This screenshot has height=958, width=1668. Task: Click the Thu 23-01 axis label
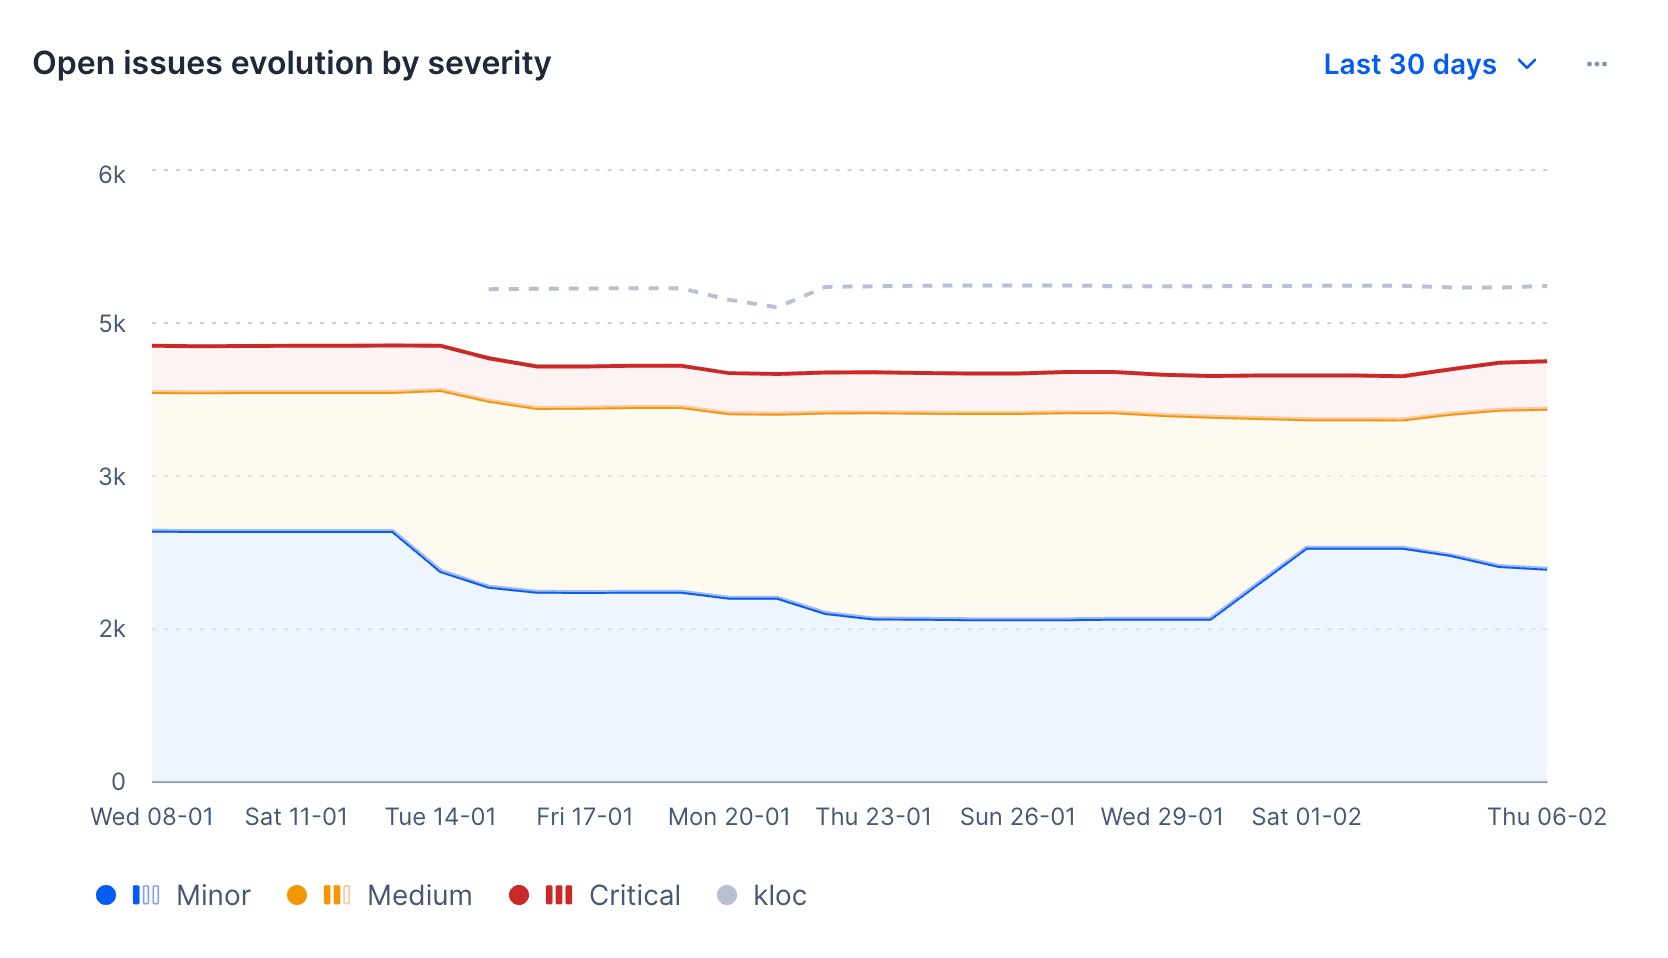pyautogui.click(x=874, y=816)
